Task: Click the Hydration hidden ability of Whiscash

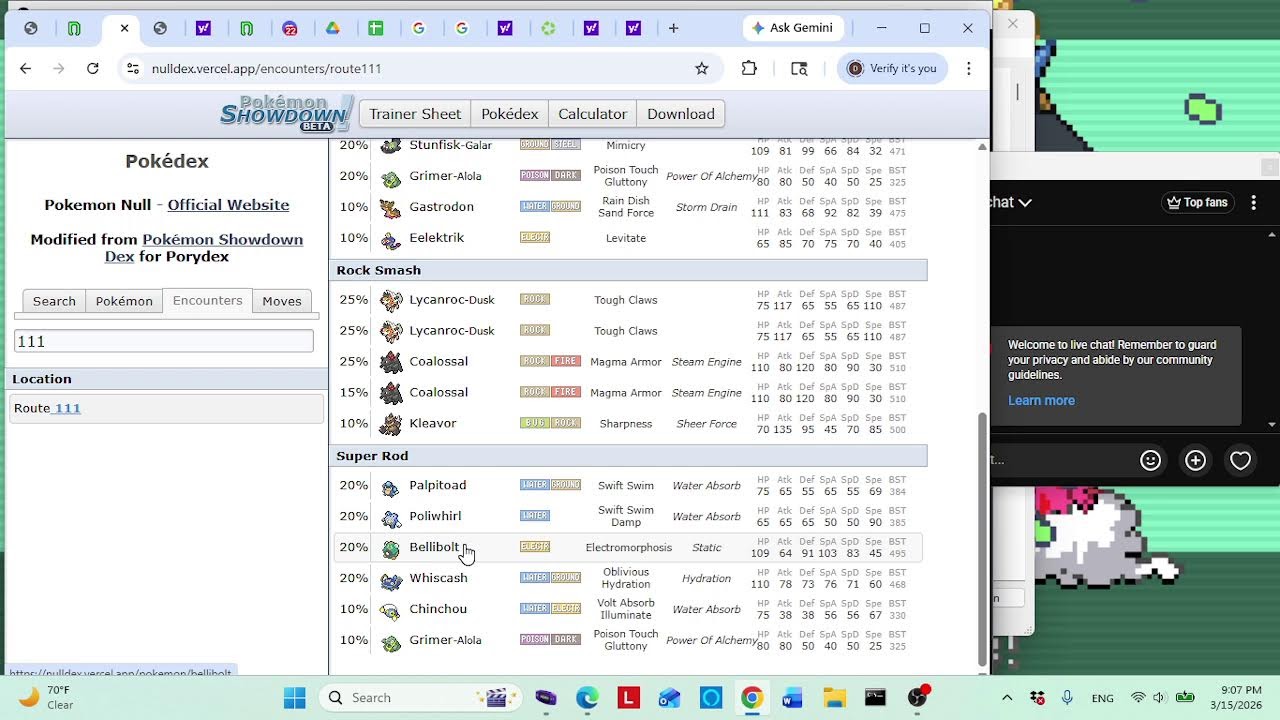Action: (x=706, y=579)
